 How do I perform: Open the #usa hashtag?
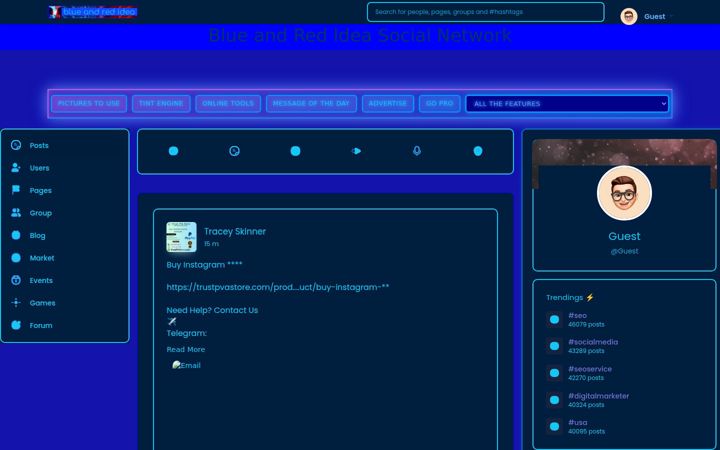[578, 422]
